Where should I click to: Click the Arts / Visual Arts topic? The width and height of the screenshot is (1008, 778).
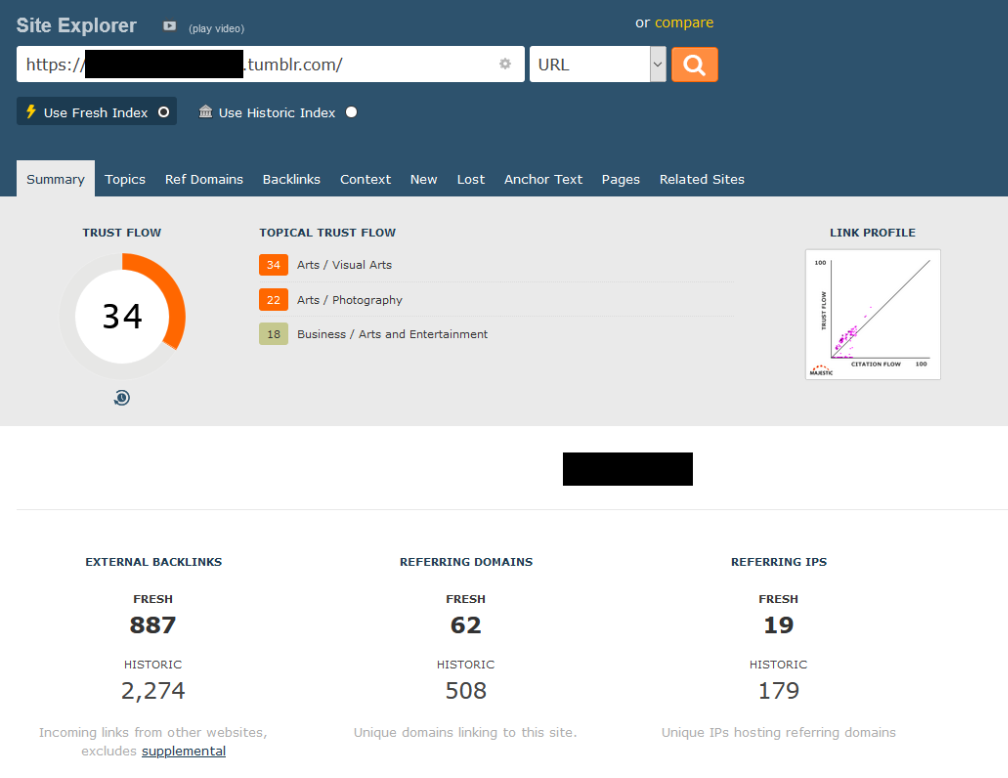pyautogui.click(x=344, y=265)
